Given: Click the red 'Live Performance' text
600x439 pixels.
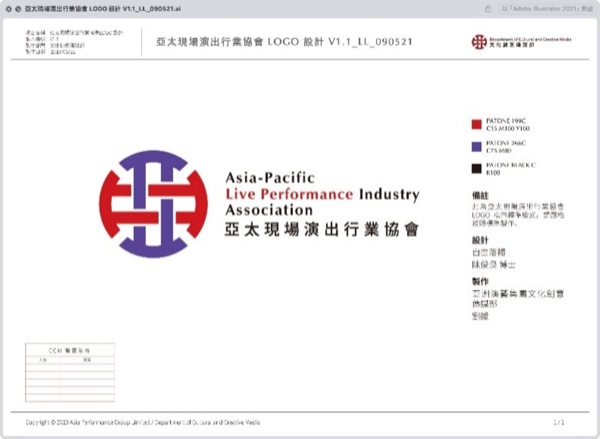Looking at the screenshot, I should pos(289,194).
